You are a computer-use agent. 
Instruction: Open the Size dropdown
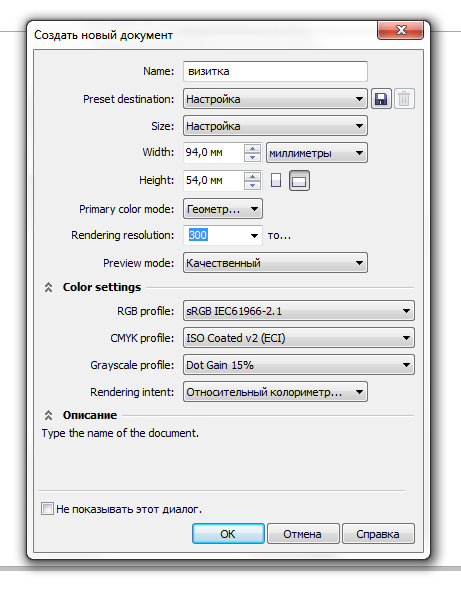[275, 126]
